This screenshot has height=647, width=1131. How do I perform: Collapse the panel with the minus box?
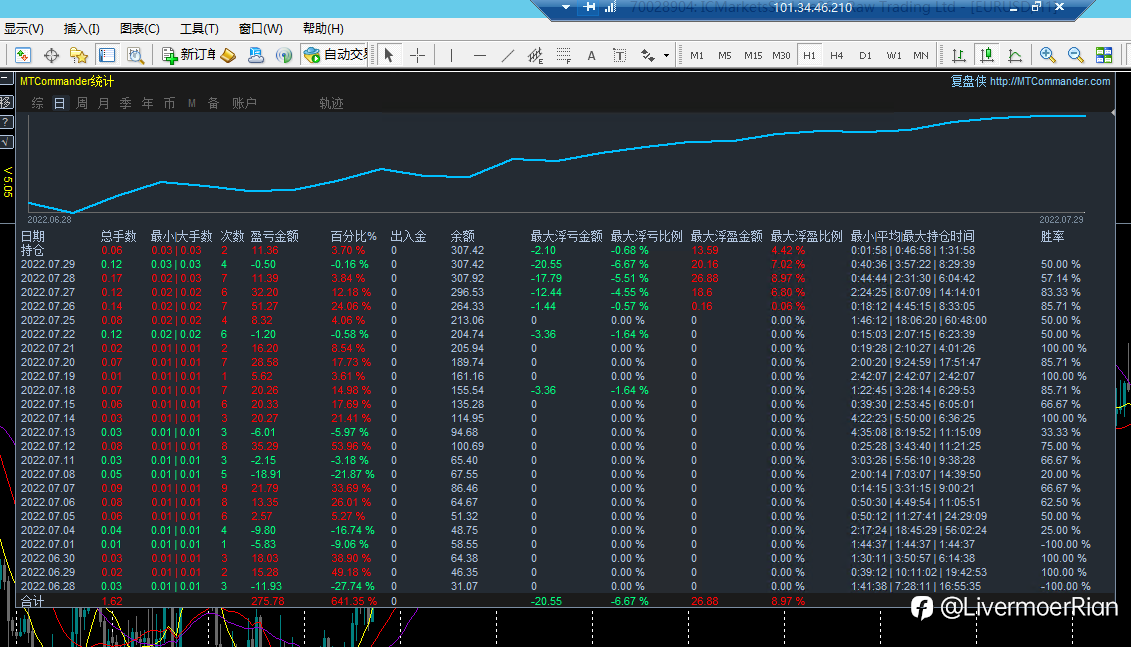click(x=6, y=79)
